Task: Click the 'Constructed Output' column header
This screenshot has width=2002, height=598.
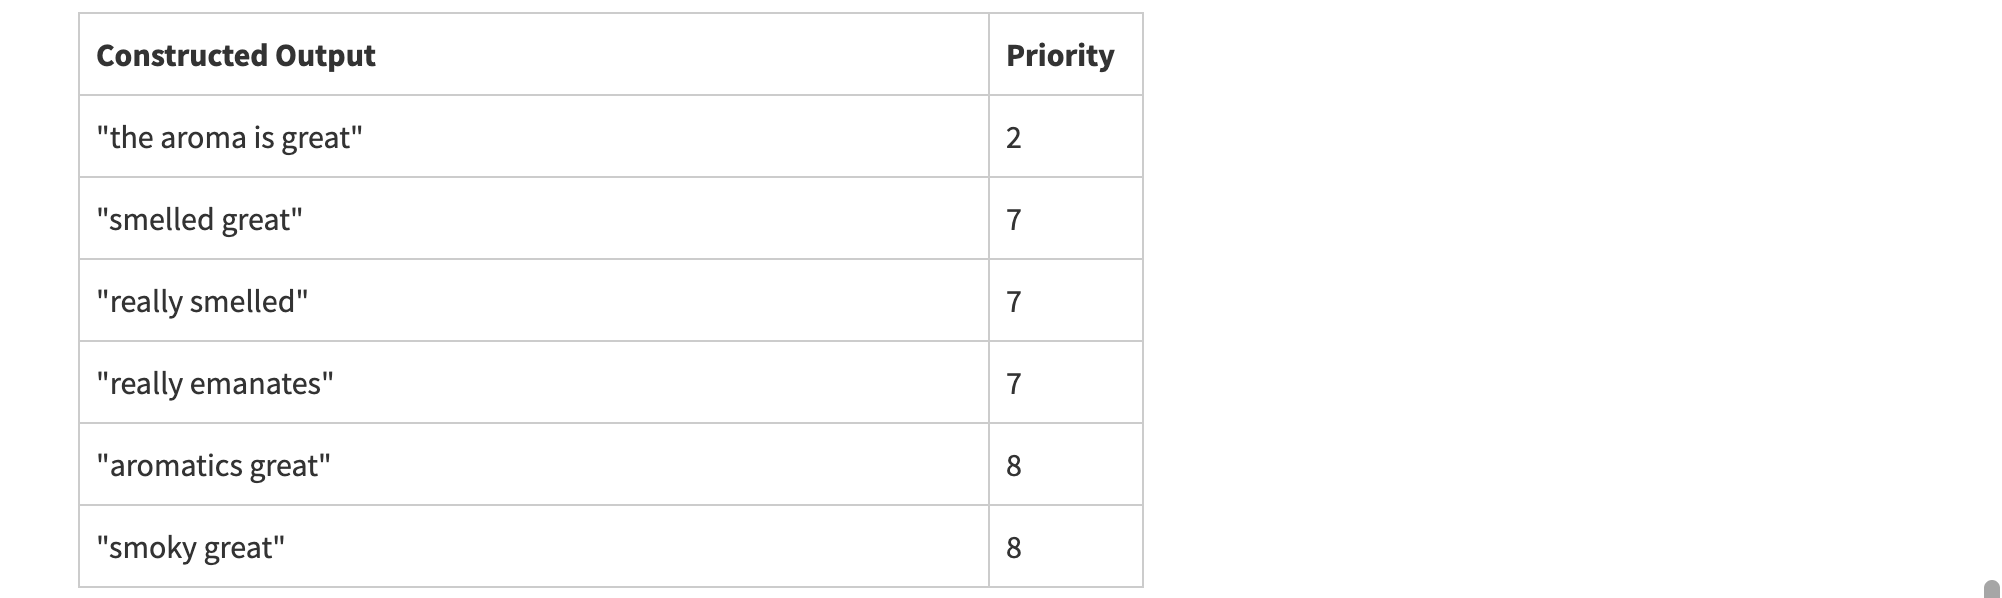Action: pos(236,55)
